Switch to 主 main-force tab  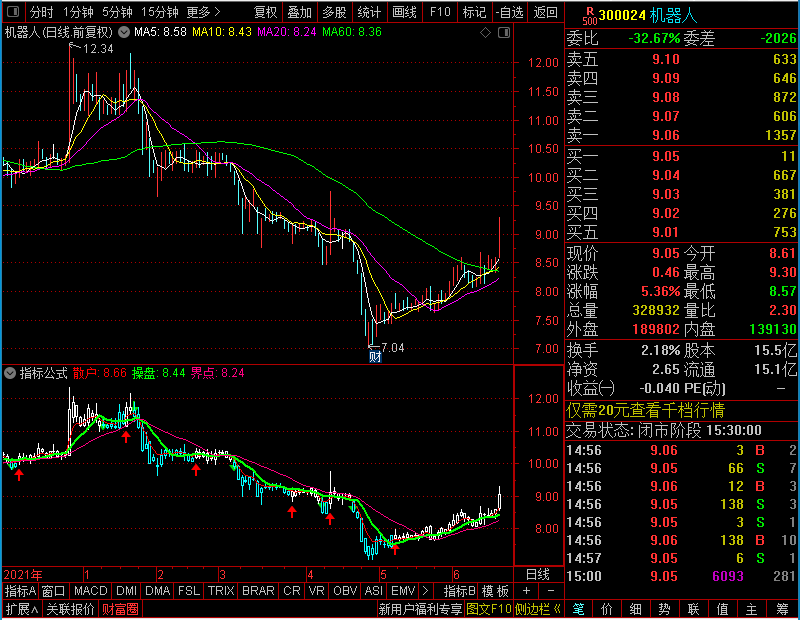click(752, 609)
